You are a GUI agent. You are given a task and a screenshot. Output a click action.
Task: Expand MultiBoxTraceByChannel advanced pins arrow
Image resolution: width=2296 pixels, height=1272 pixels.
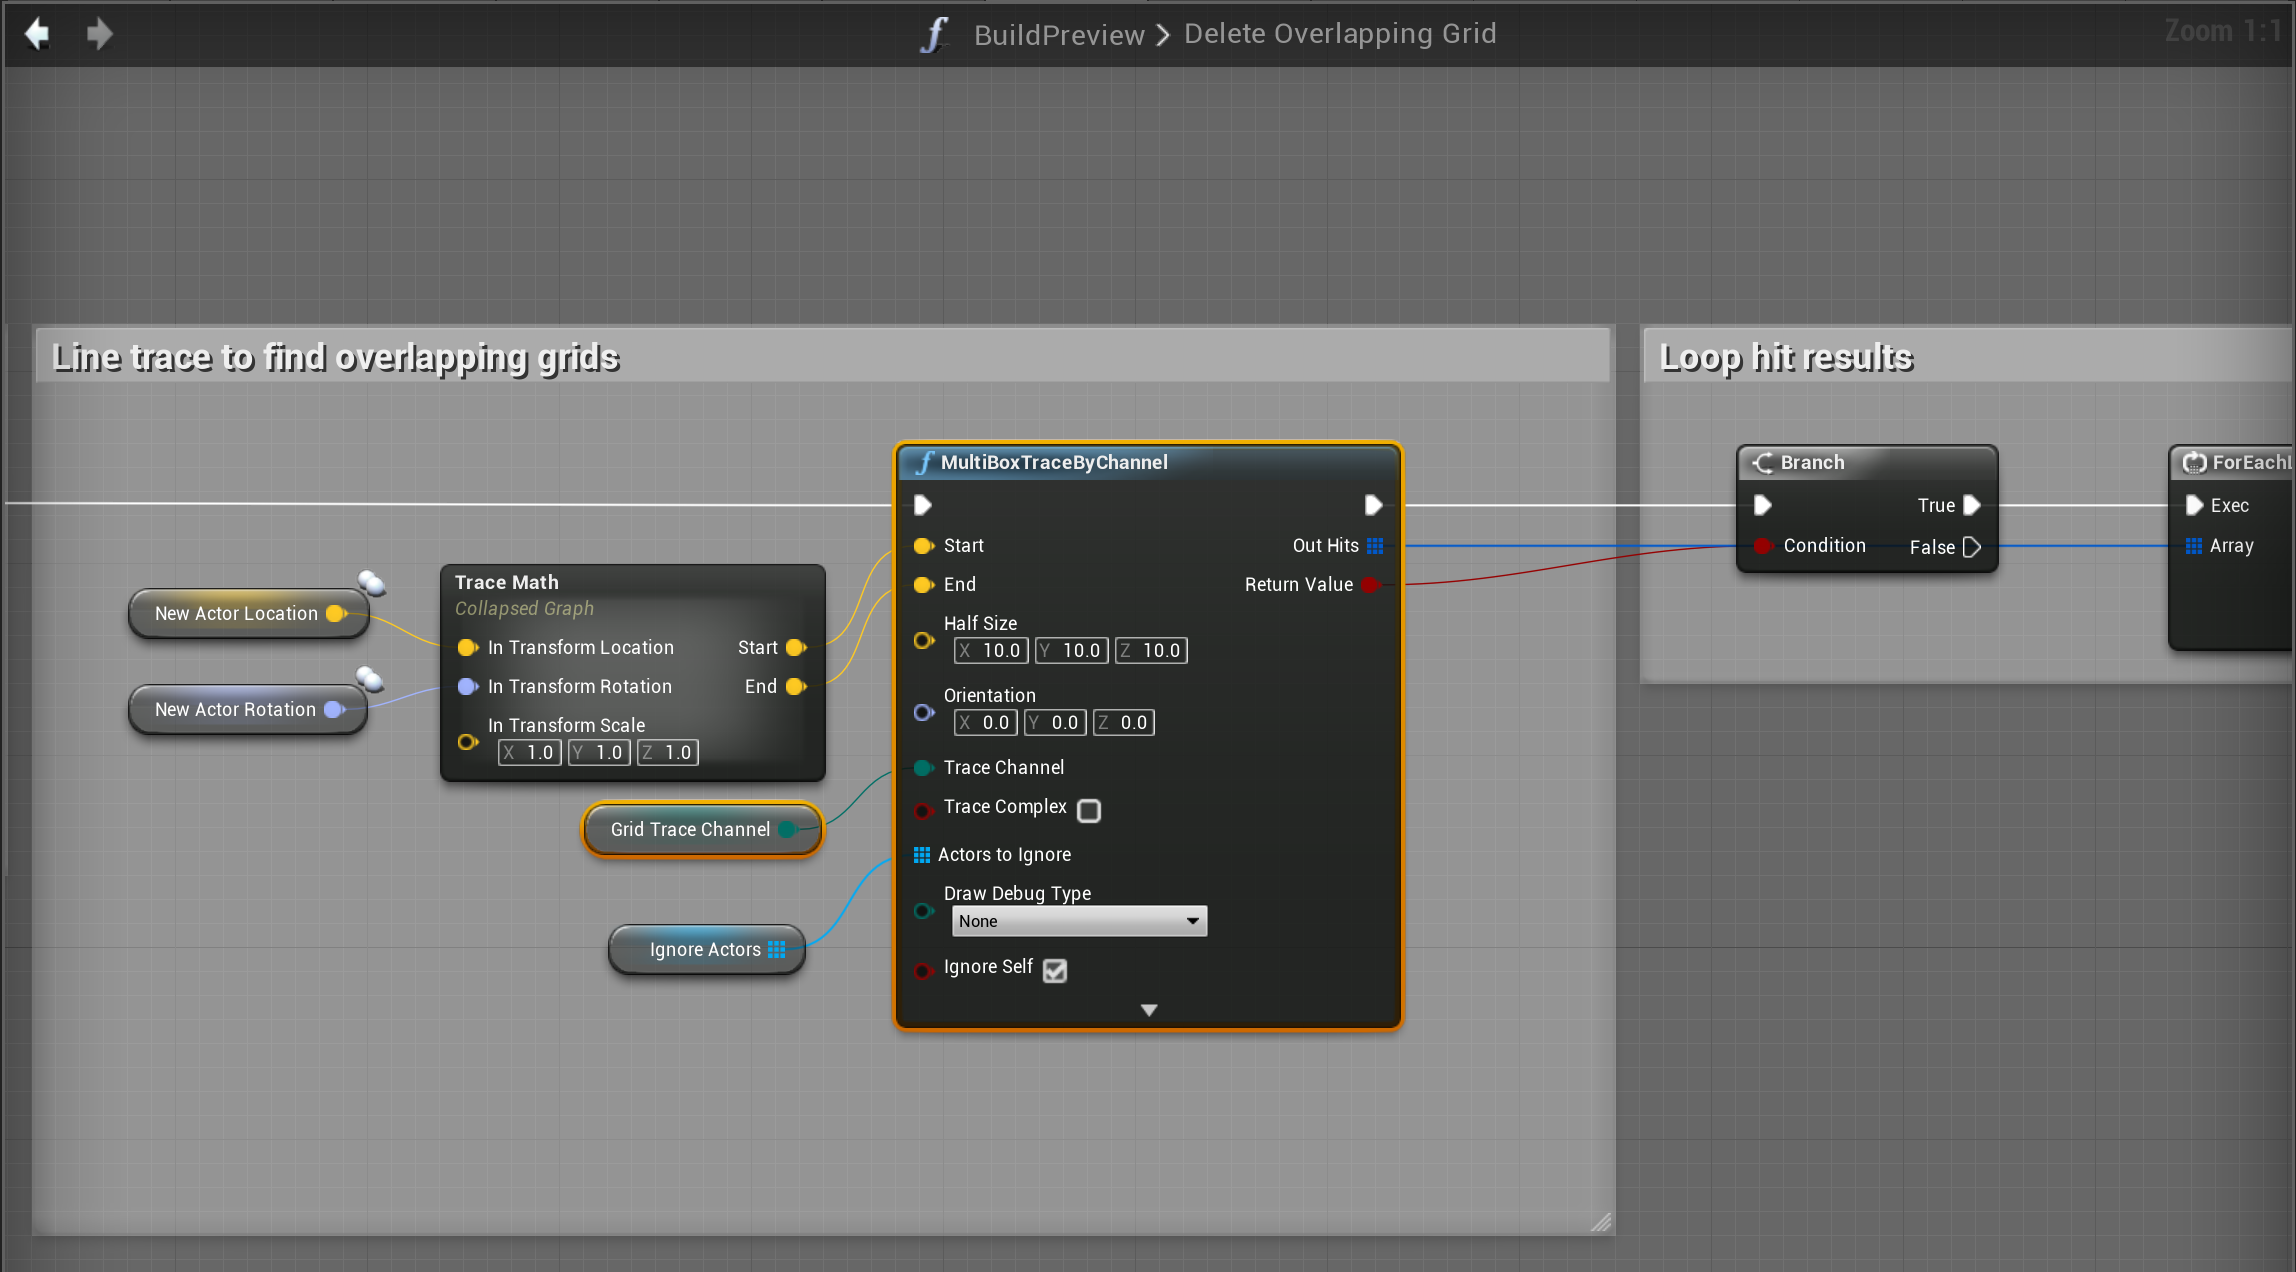[x=1149, y=1011]
